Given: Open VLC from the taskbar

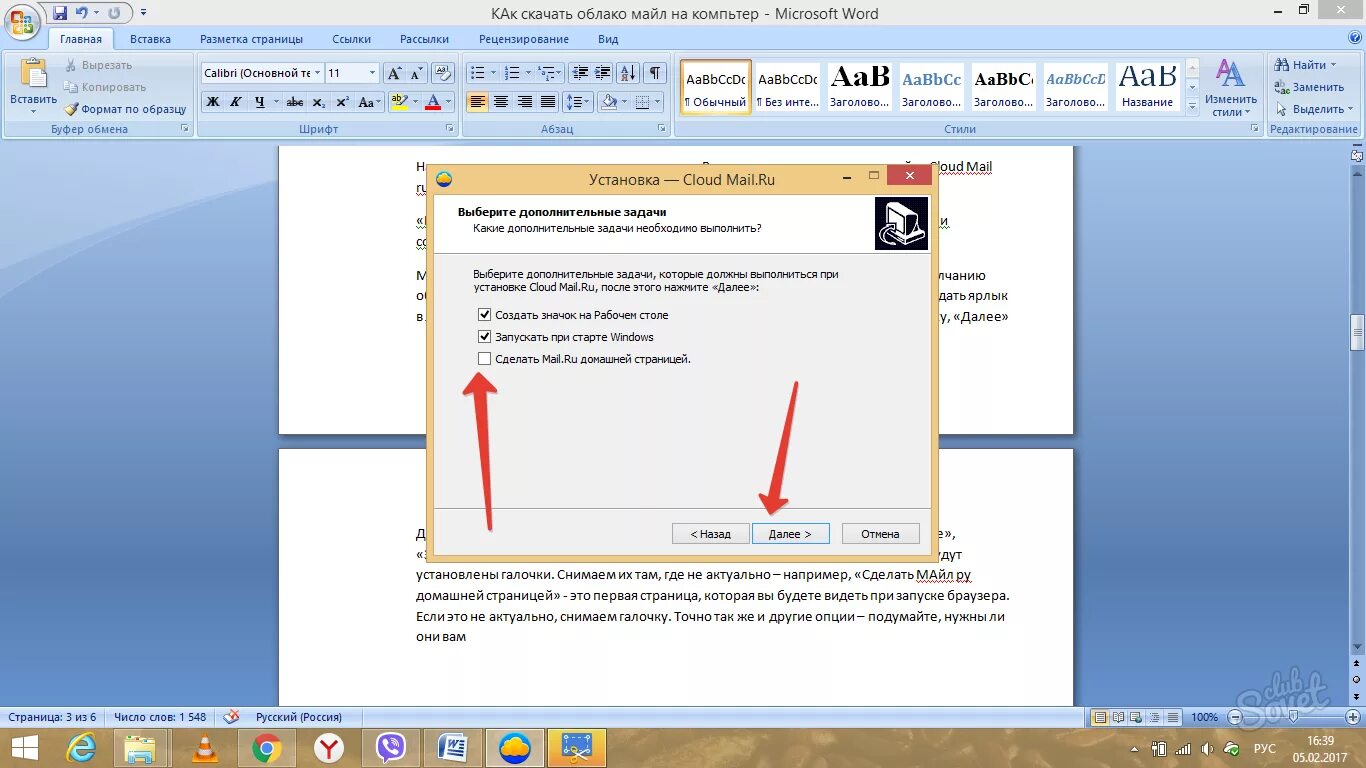Looking at the screenshot, I should 203,747.
